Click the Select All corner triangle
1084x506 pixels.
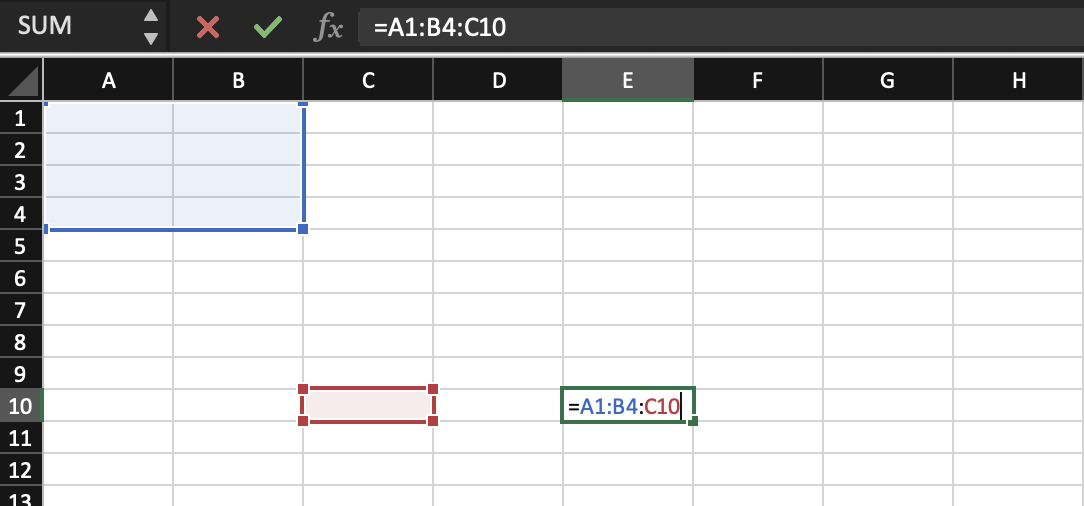[22, 81]
